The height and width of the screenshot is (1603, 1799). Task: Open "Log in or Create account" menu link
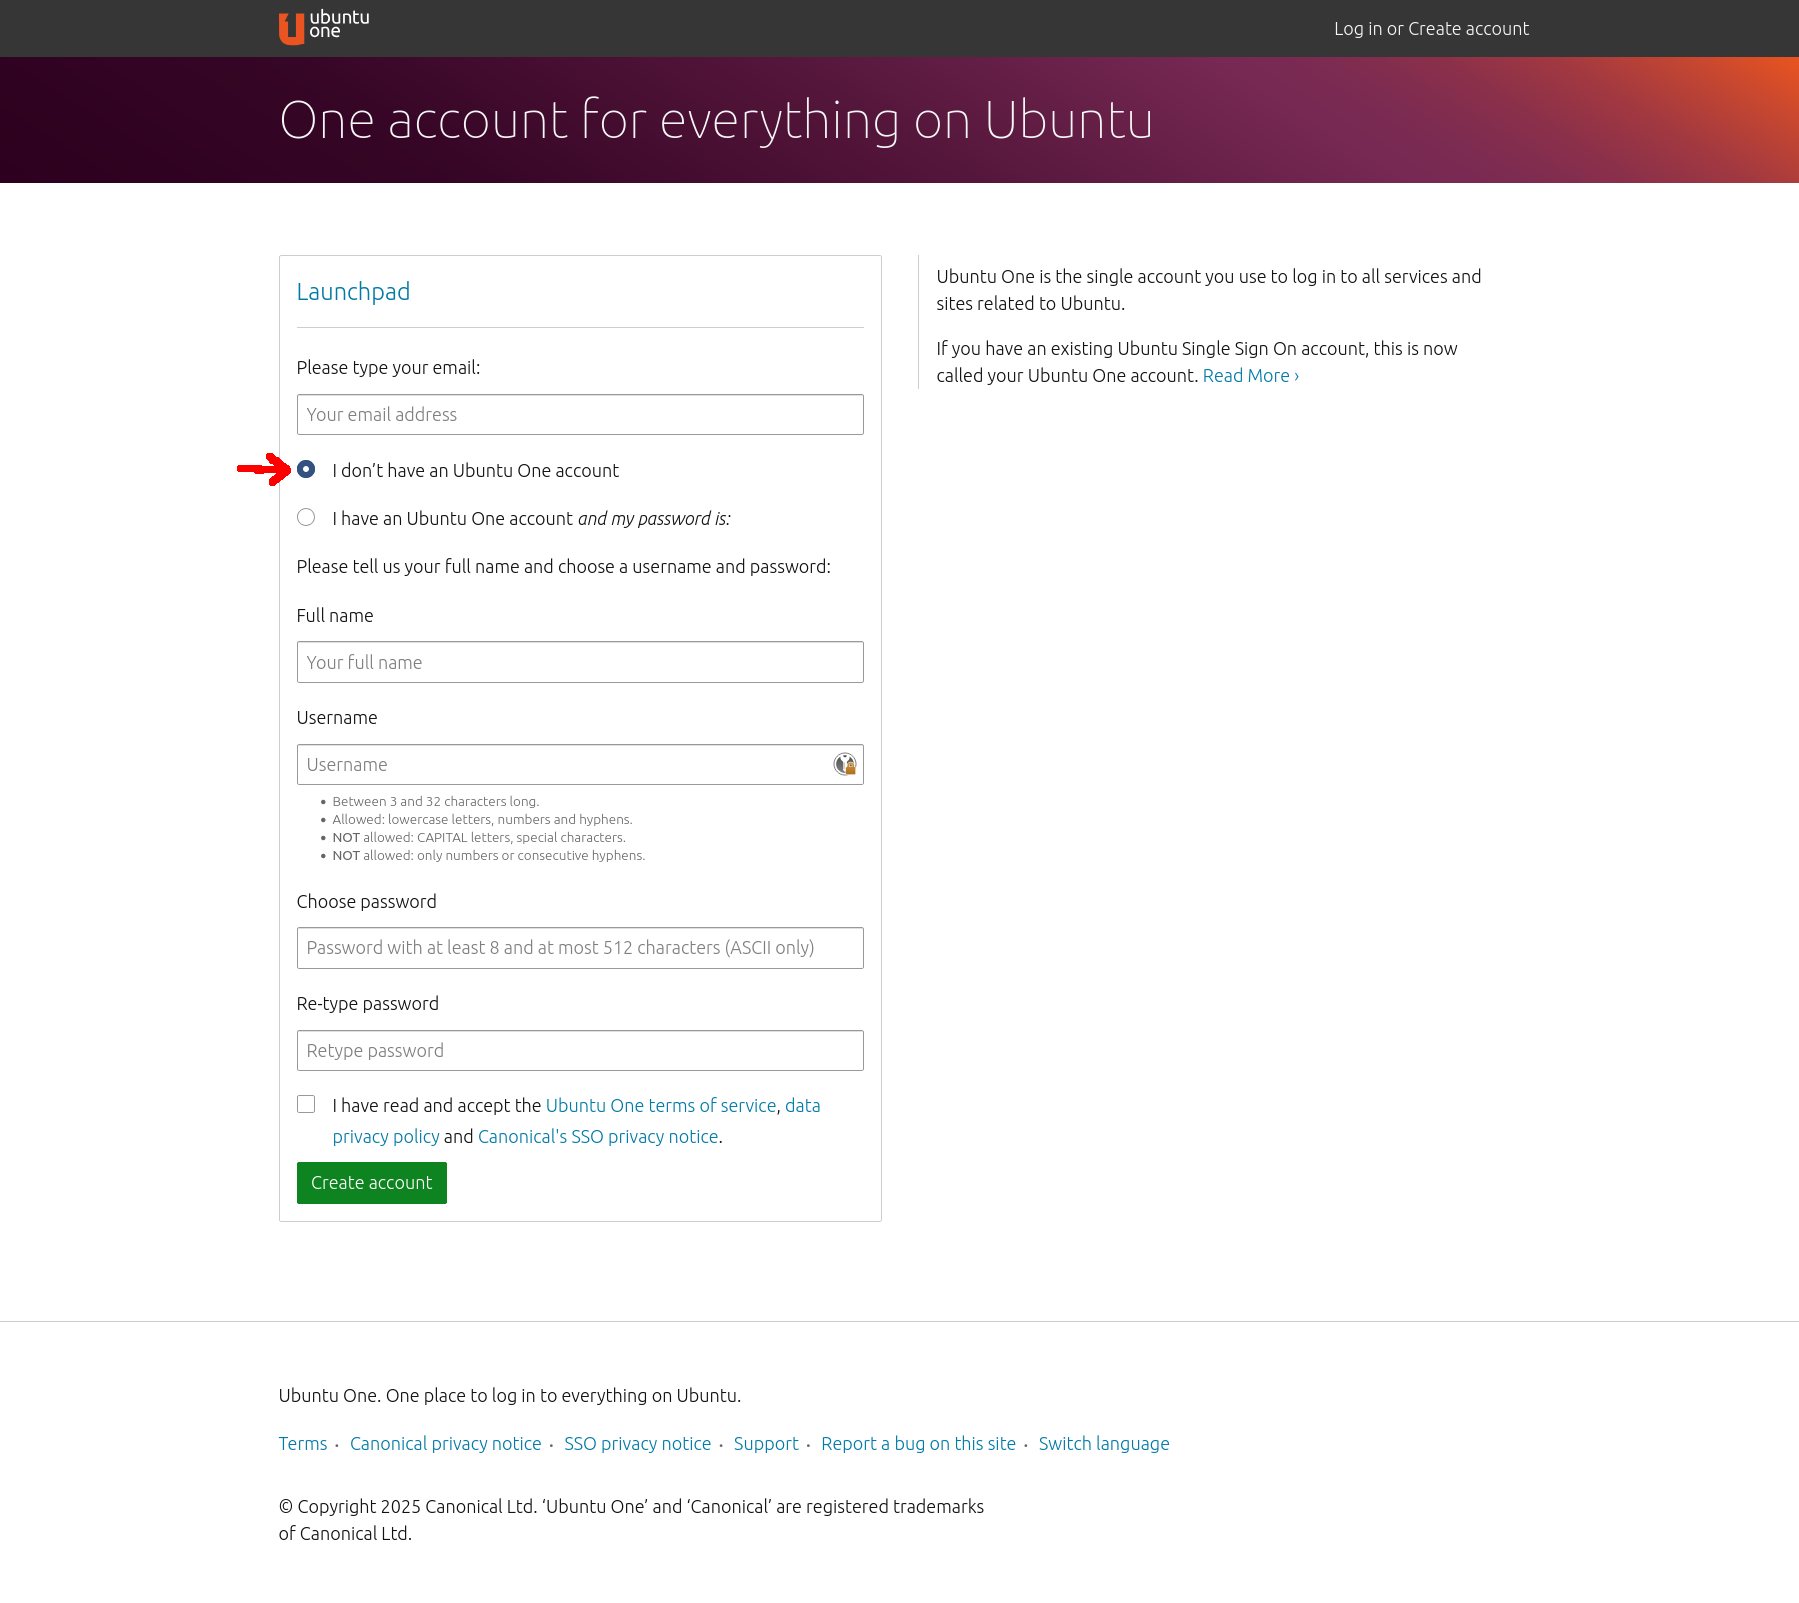(x=1430, y=29)
